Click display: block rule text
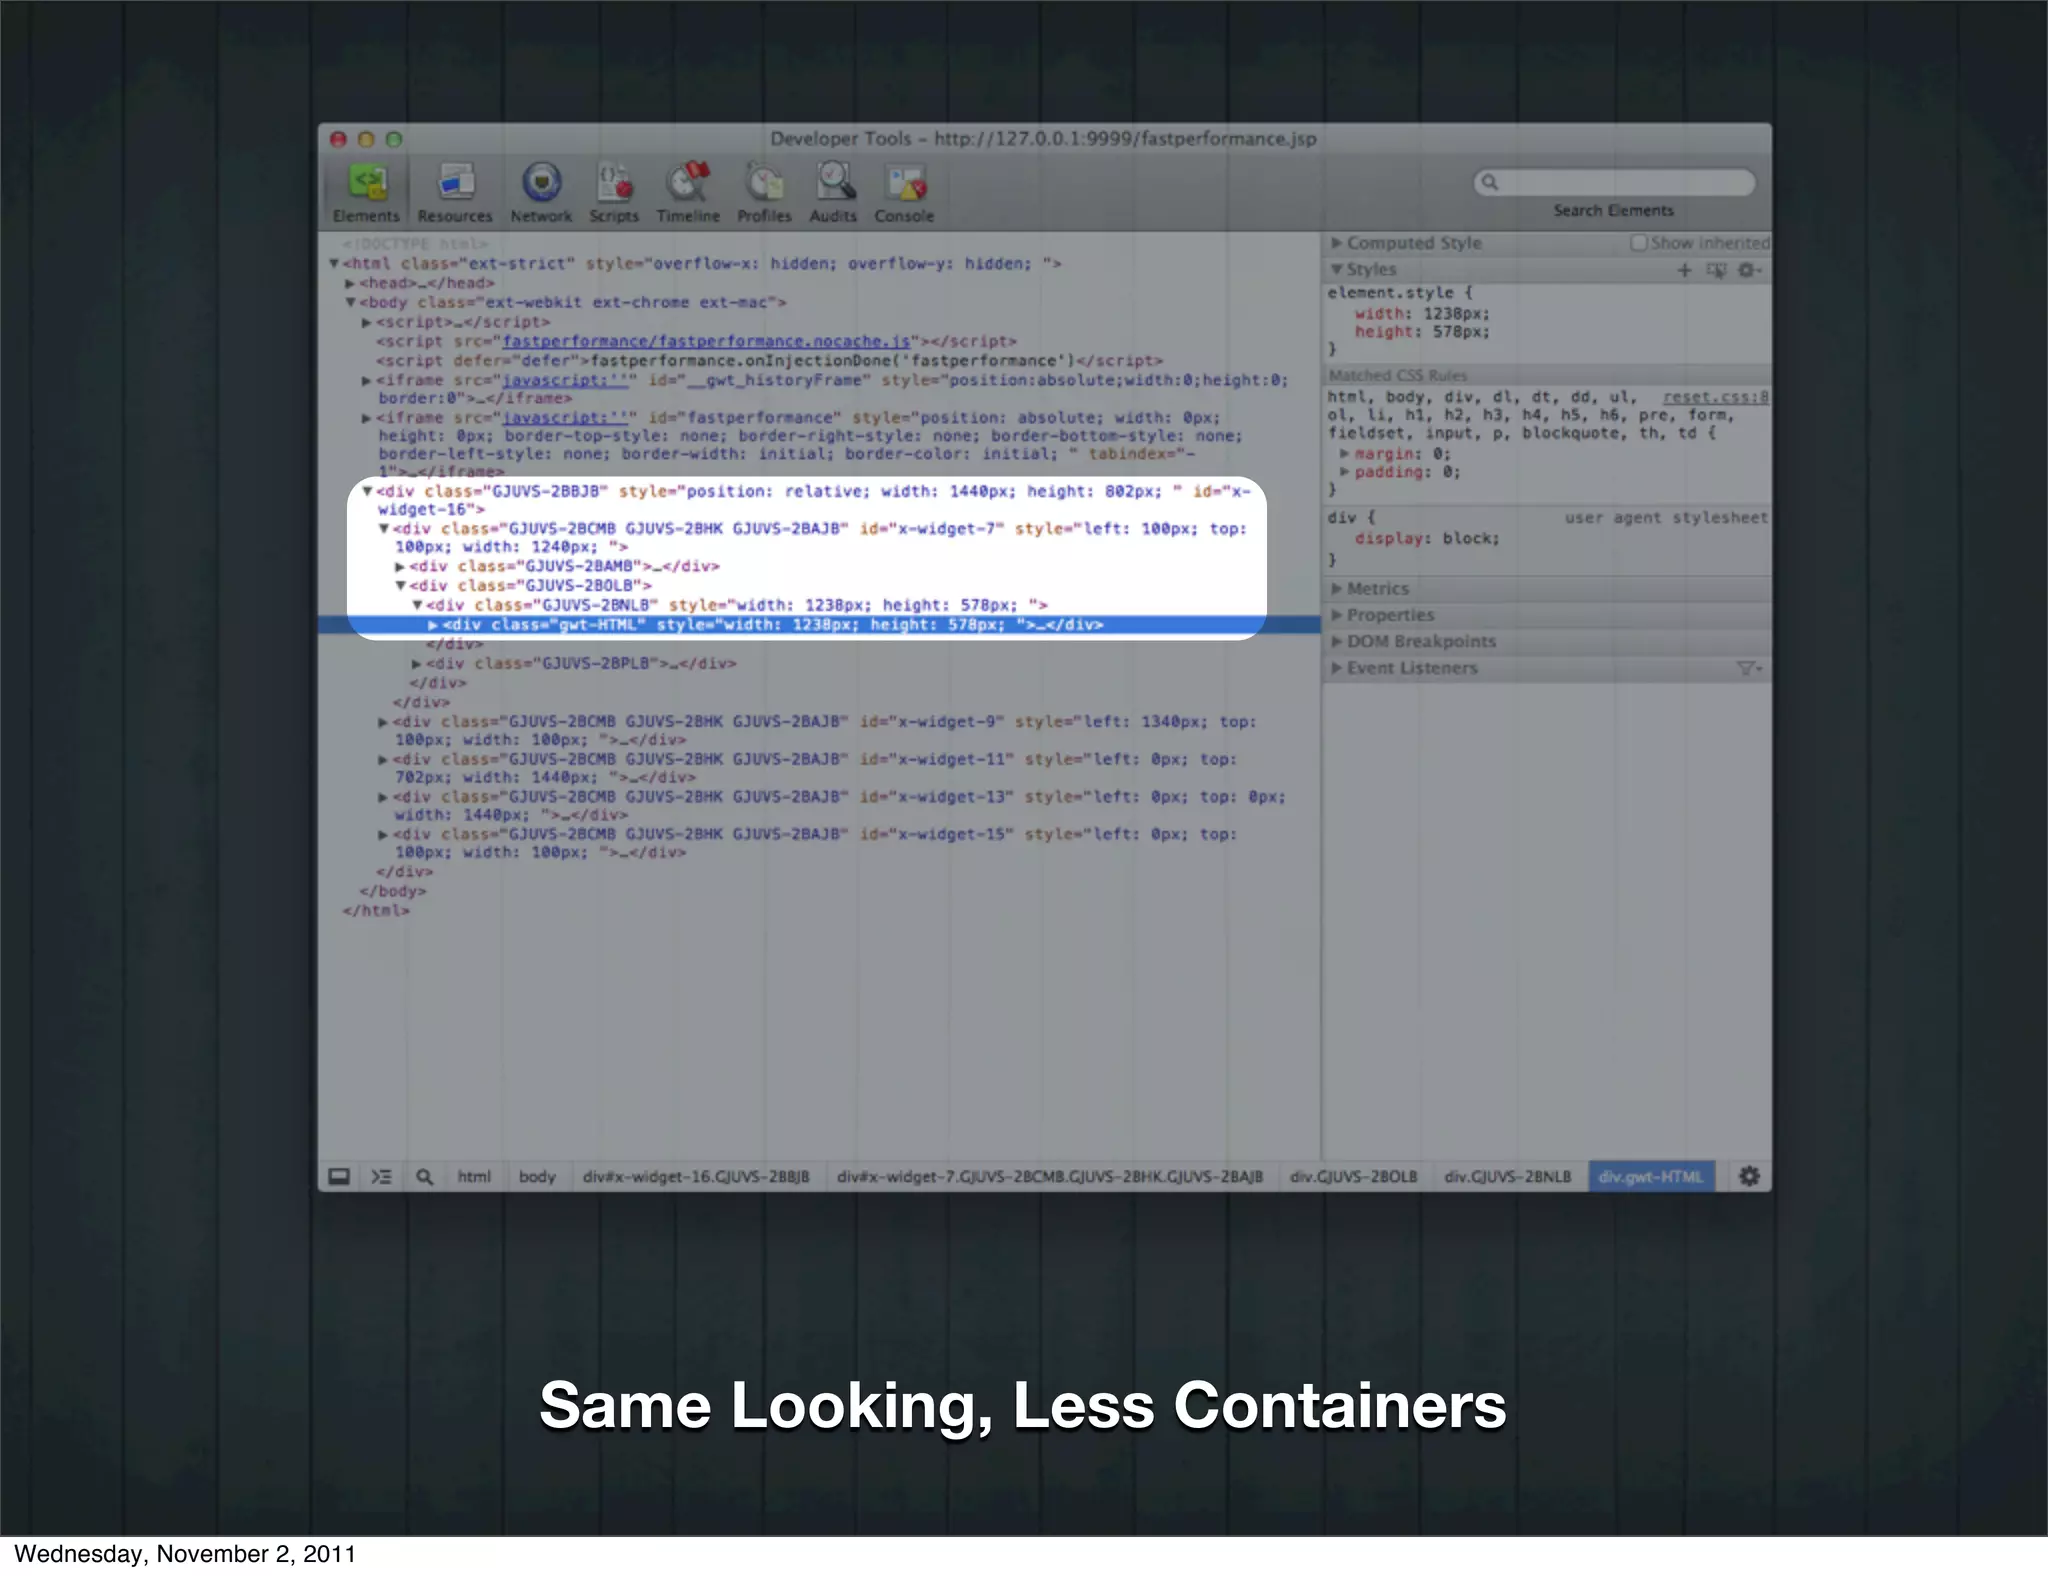 [1427, 538]
